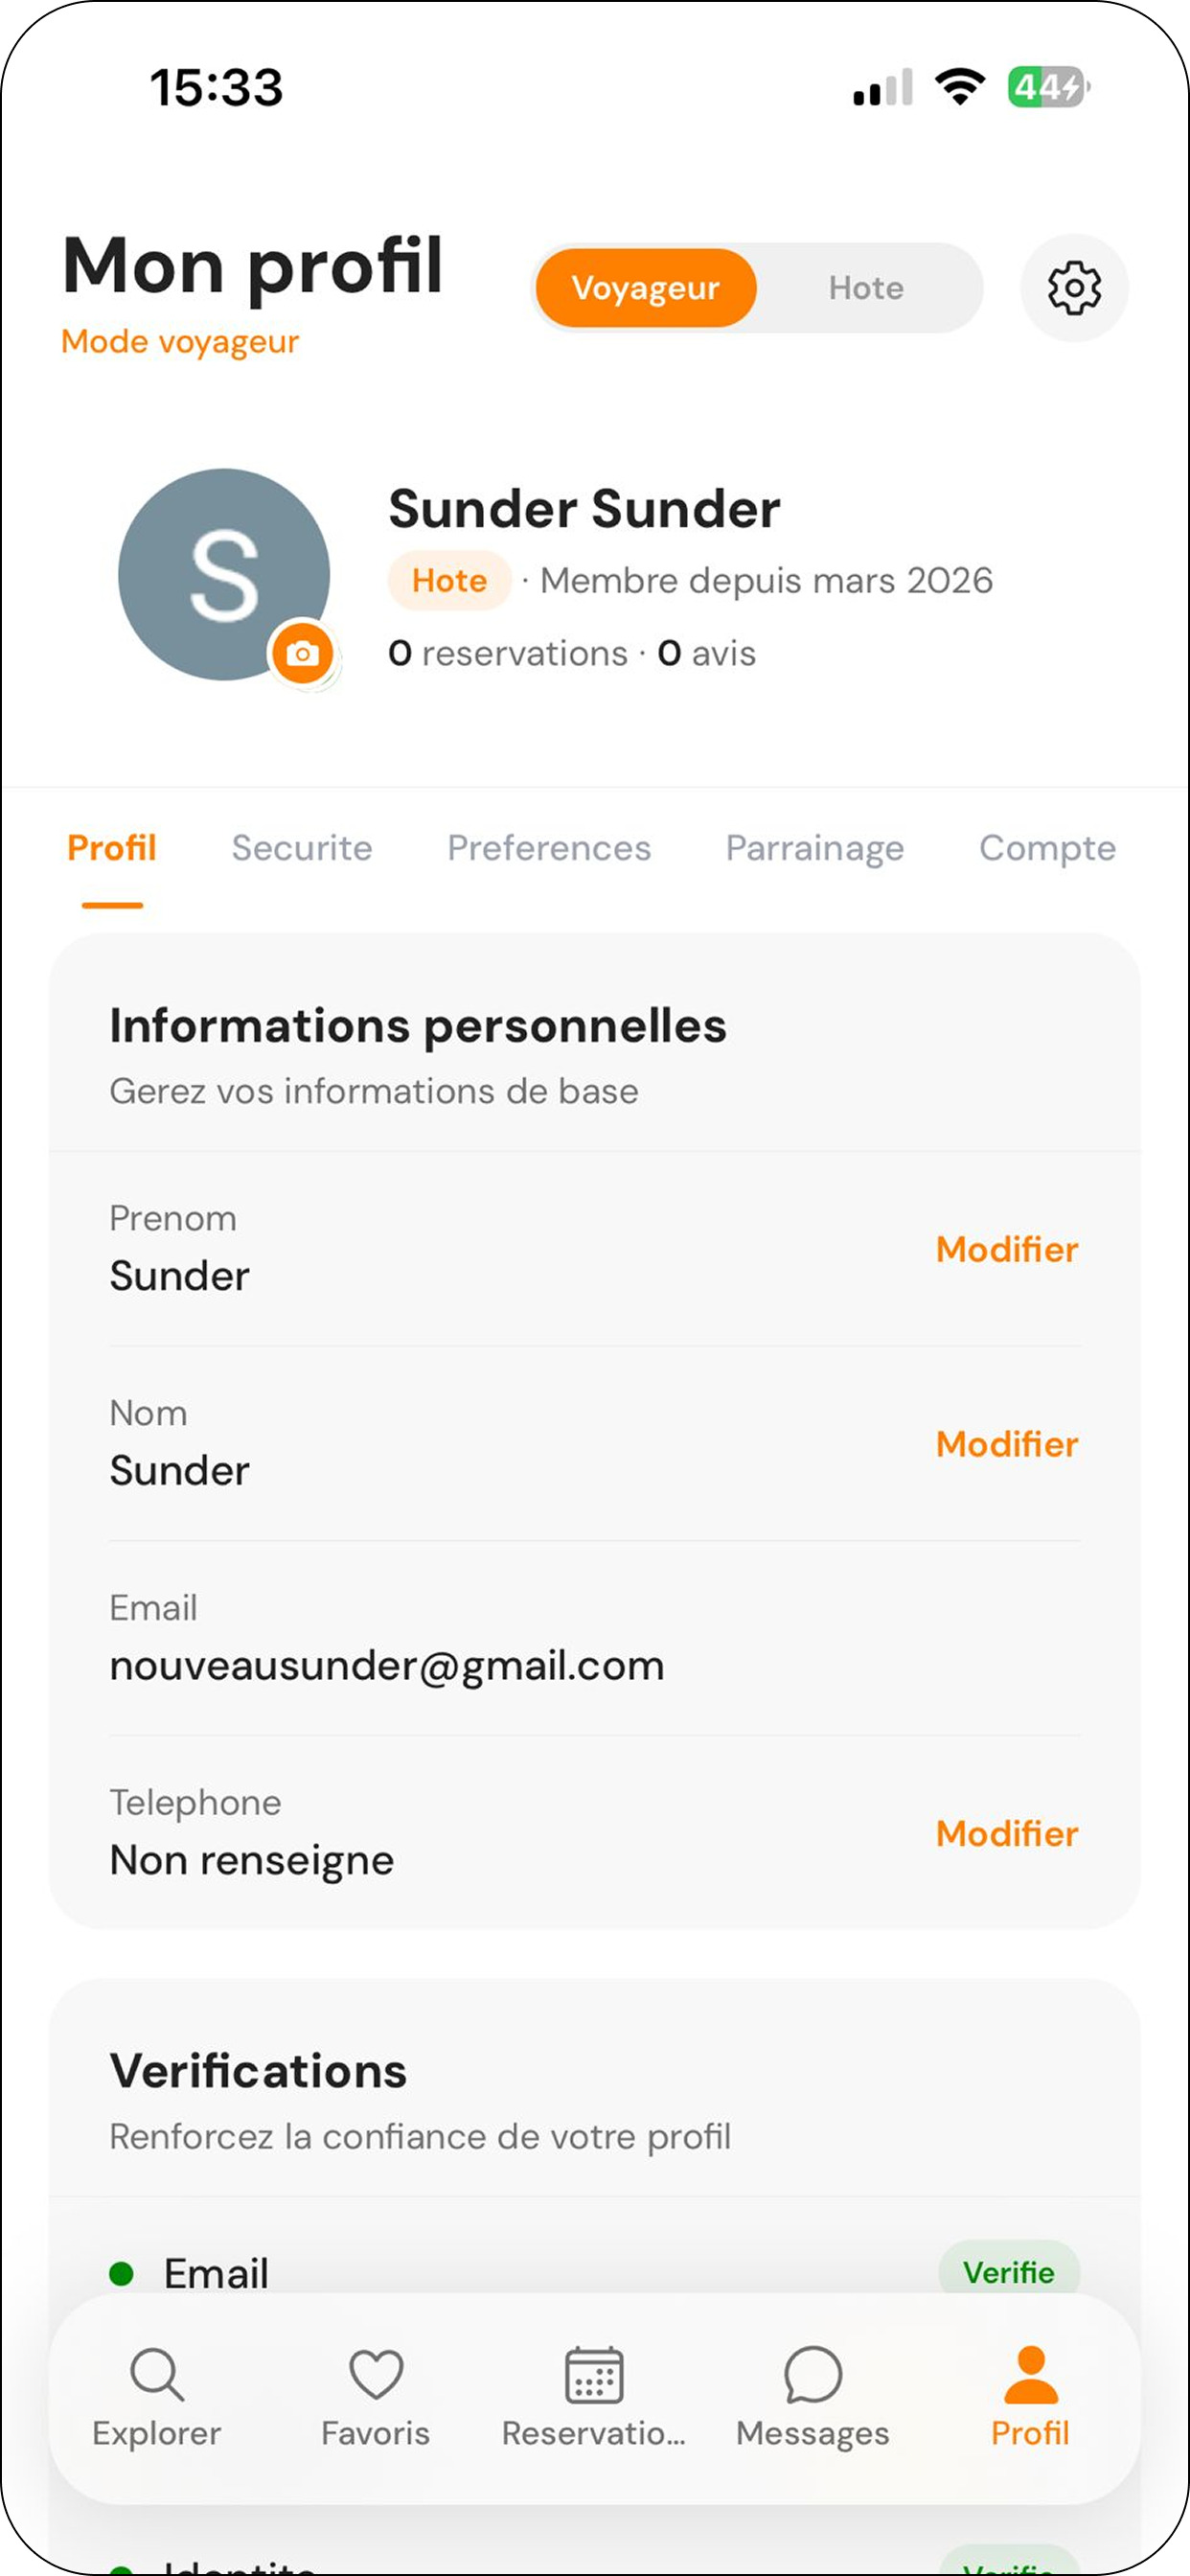The height and width of the screenshot is (2576, 1190).
Task: Open Favoris heart icon
Action: point(376,2373)
